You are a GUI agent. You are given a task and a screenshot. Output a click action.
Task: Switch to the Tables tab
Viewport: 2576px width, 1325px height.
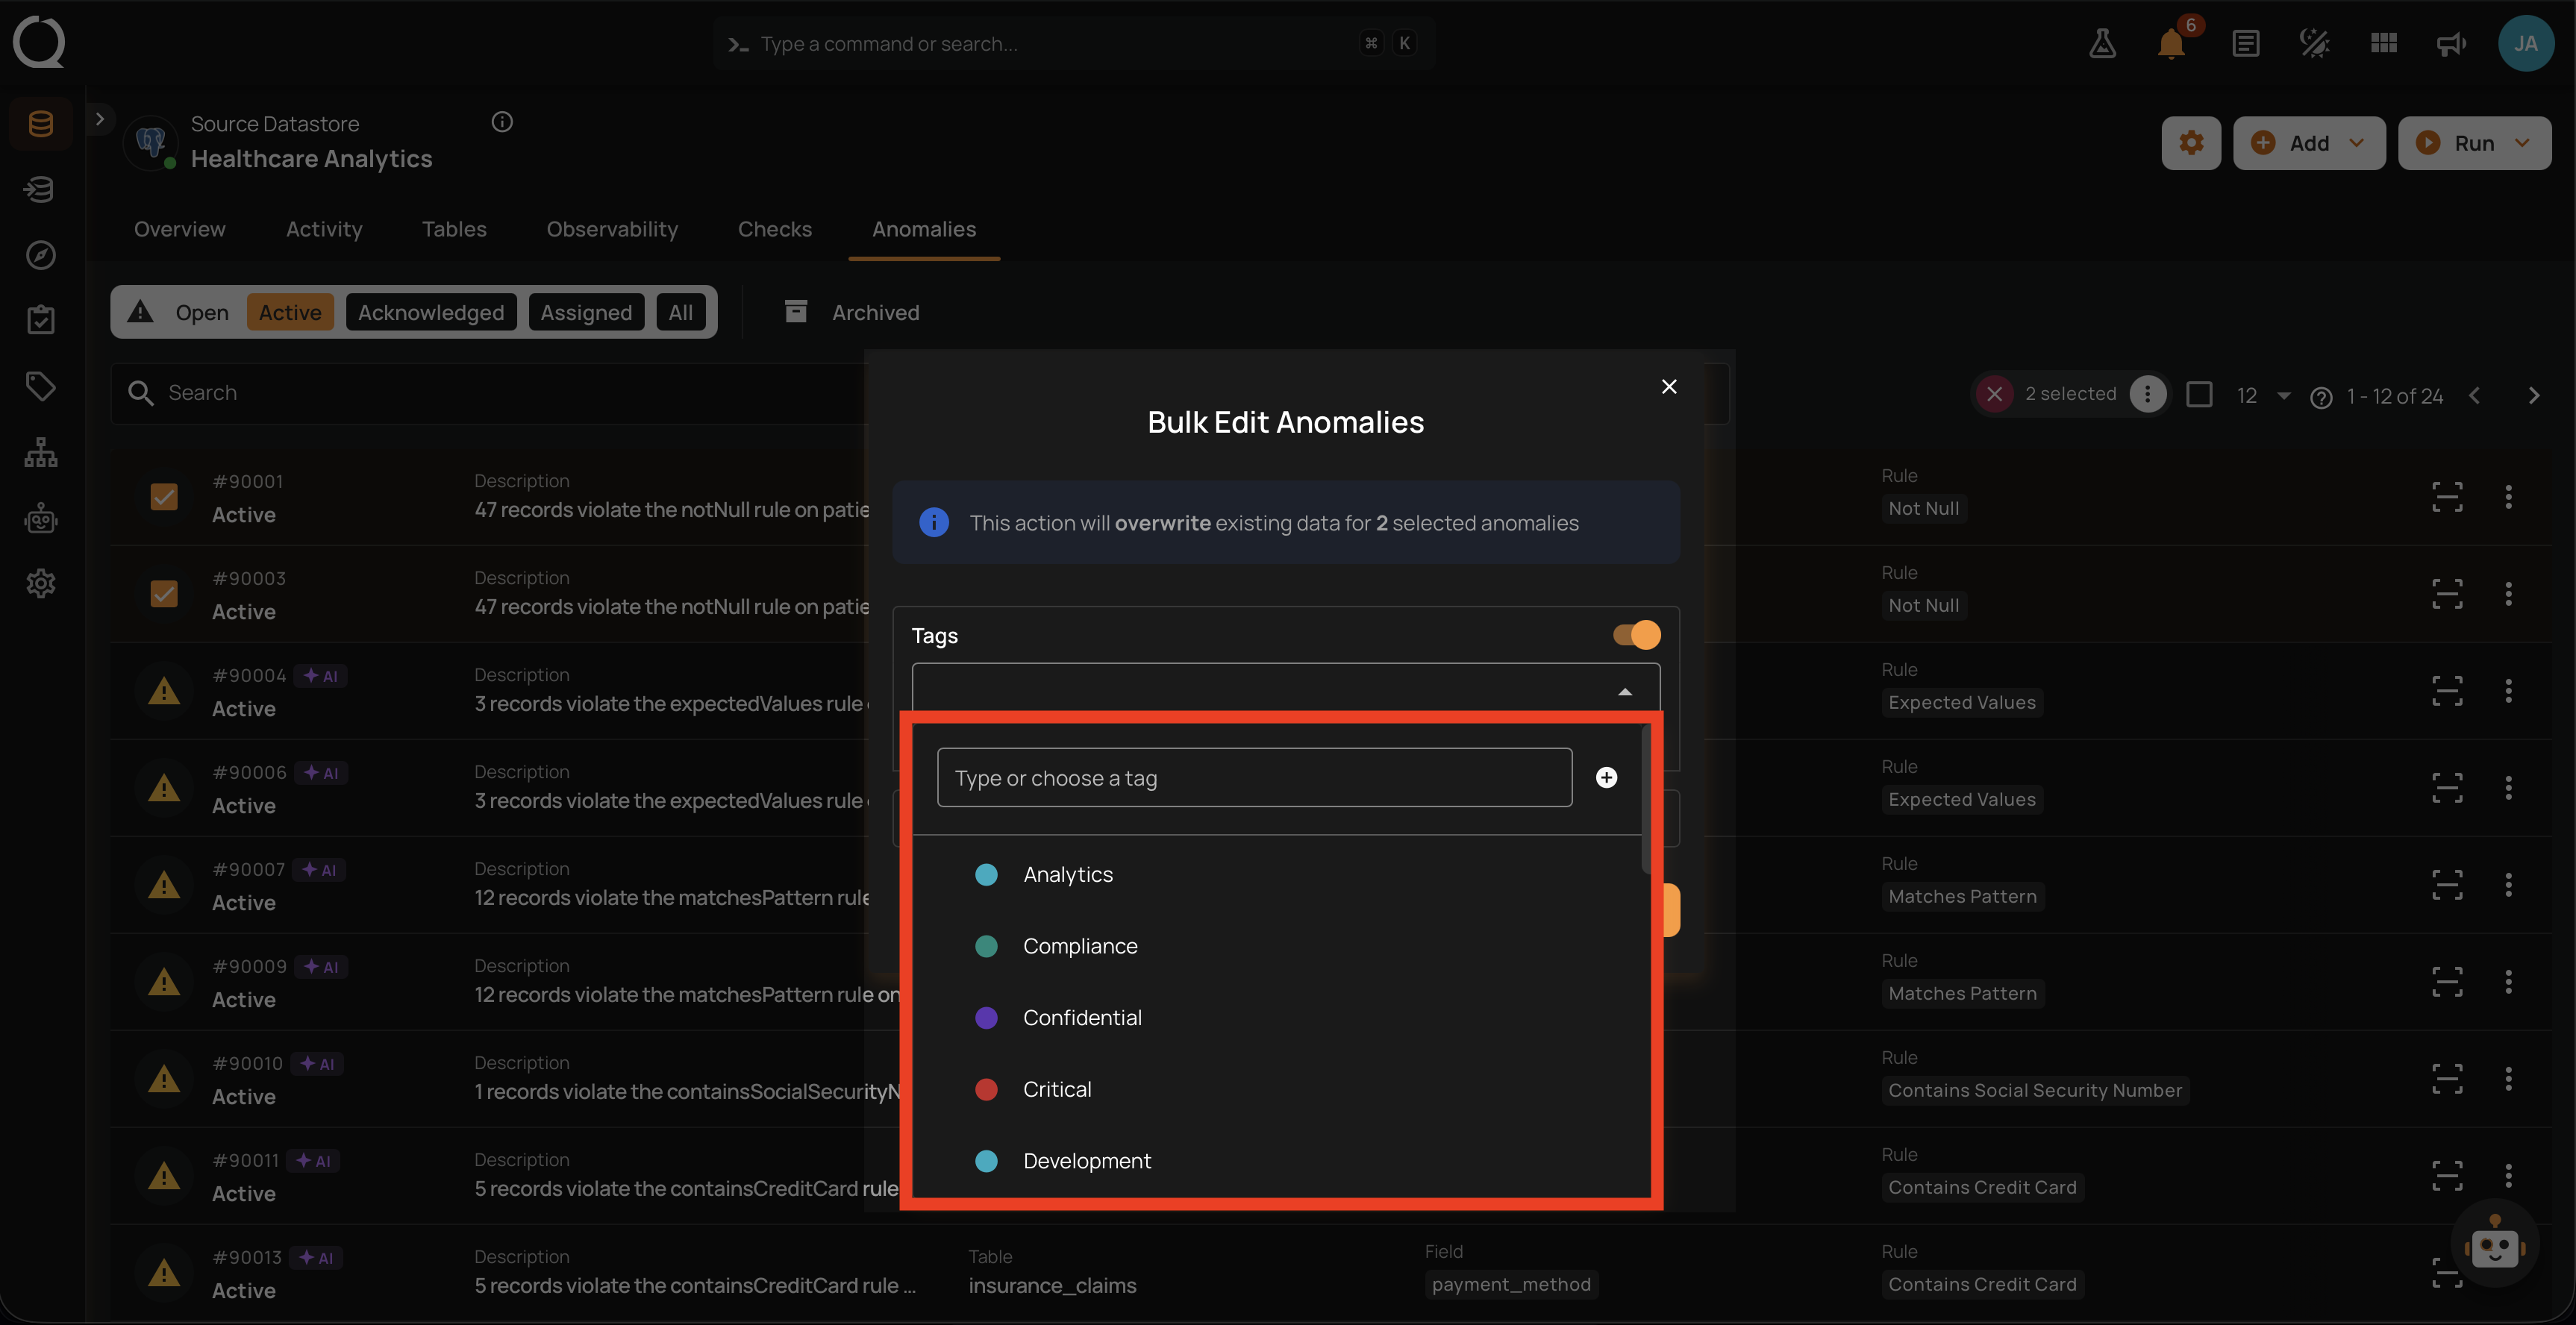pos(454,229)
